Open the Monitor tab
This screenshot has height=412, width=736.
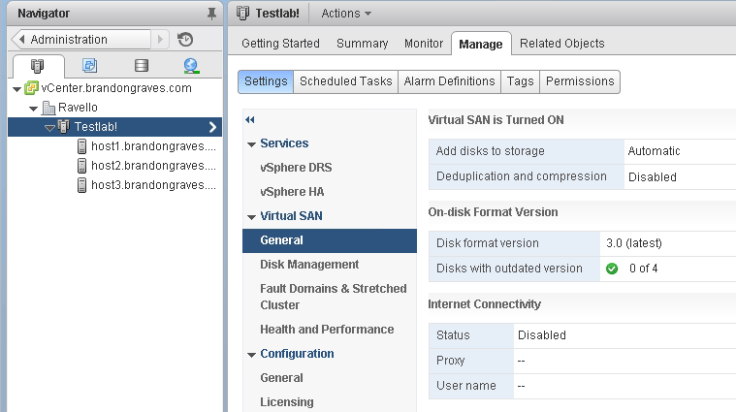(x=423, y=44)
